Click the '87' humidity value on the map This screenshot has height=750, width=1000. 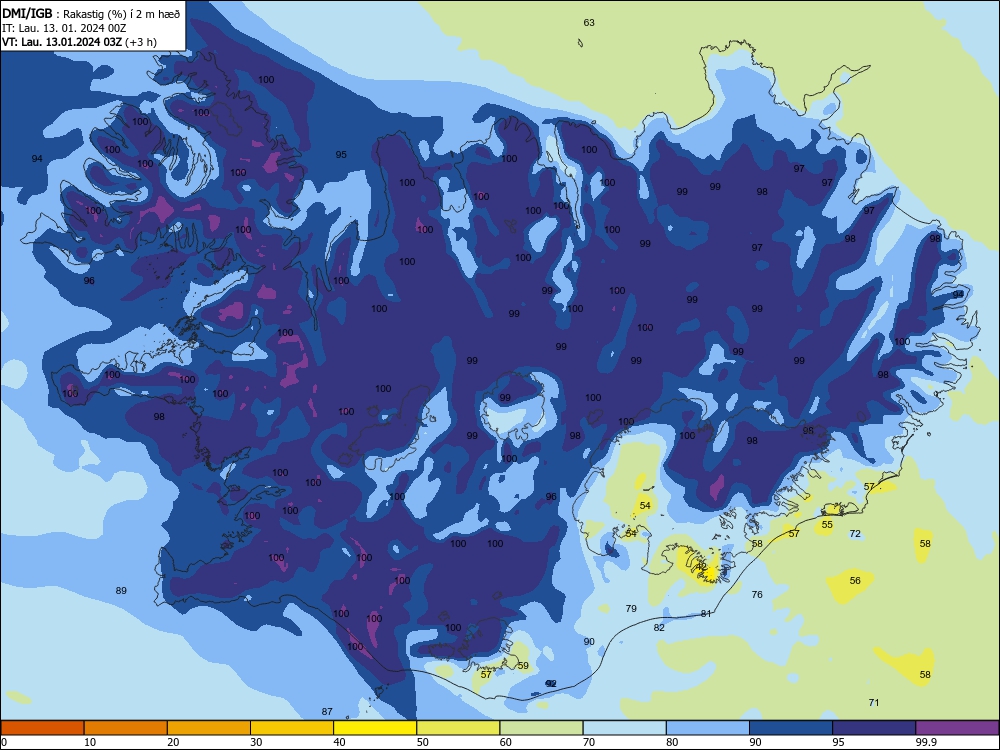(x=327, y=712)
